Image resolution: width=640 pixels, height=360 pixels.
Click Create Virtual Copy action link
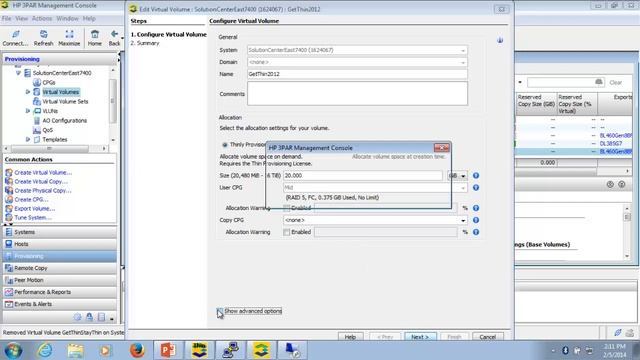[41, 182]
